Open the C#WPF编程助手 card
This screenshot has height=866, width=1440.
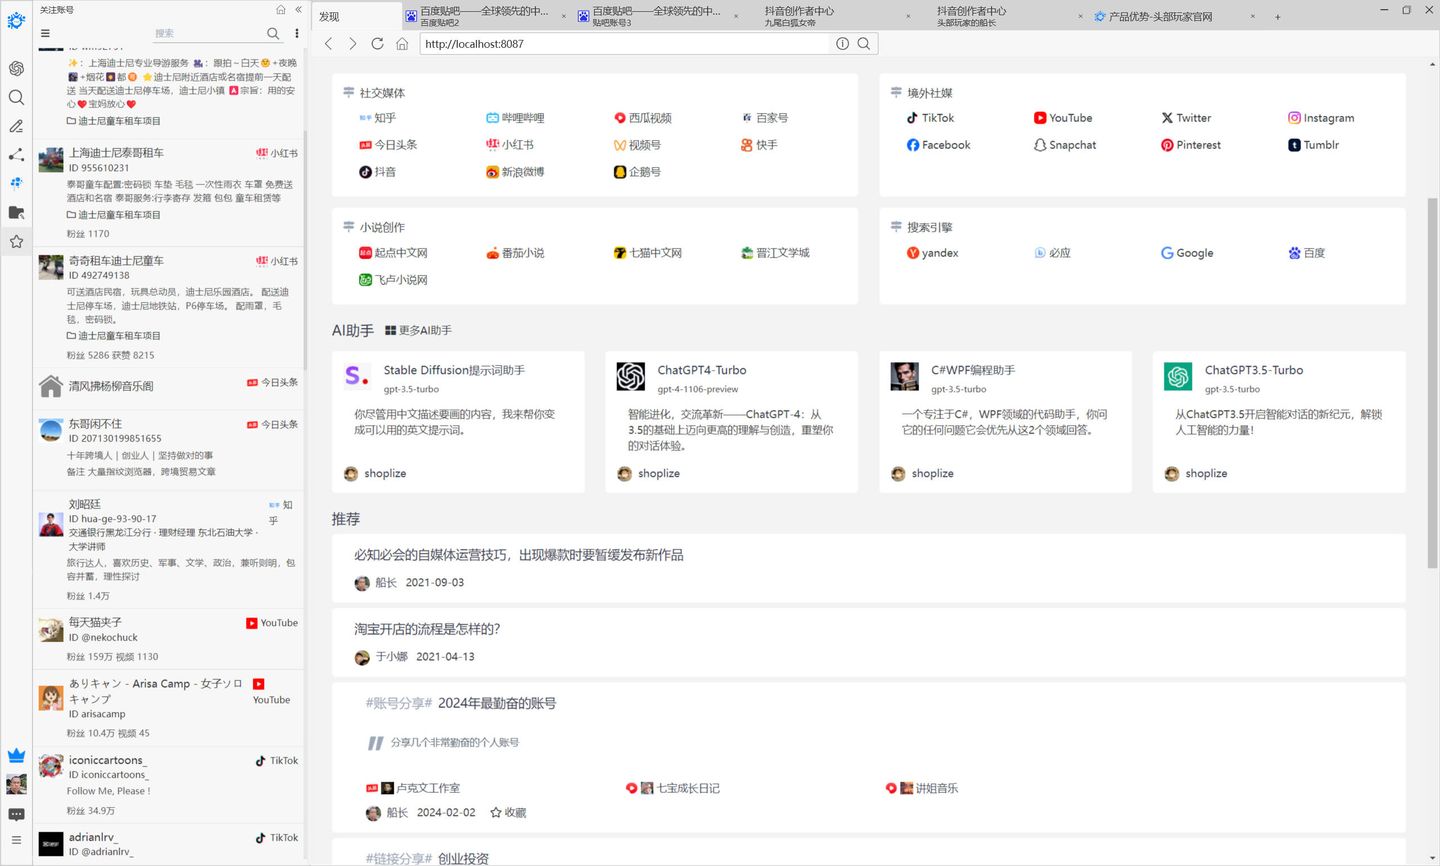point(1005,421)
